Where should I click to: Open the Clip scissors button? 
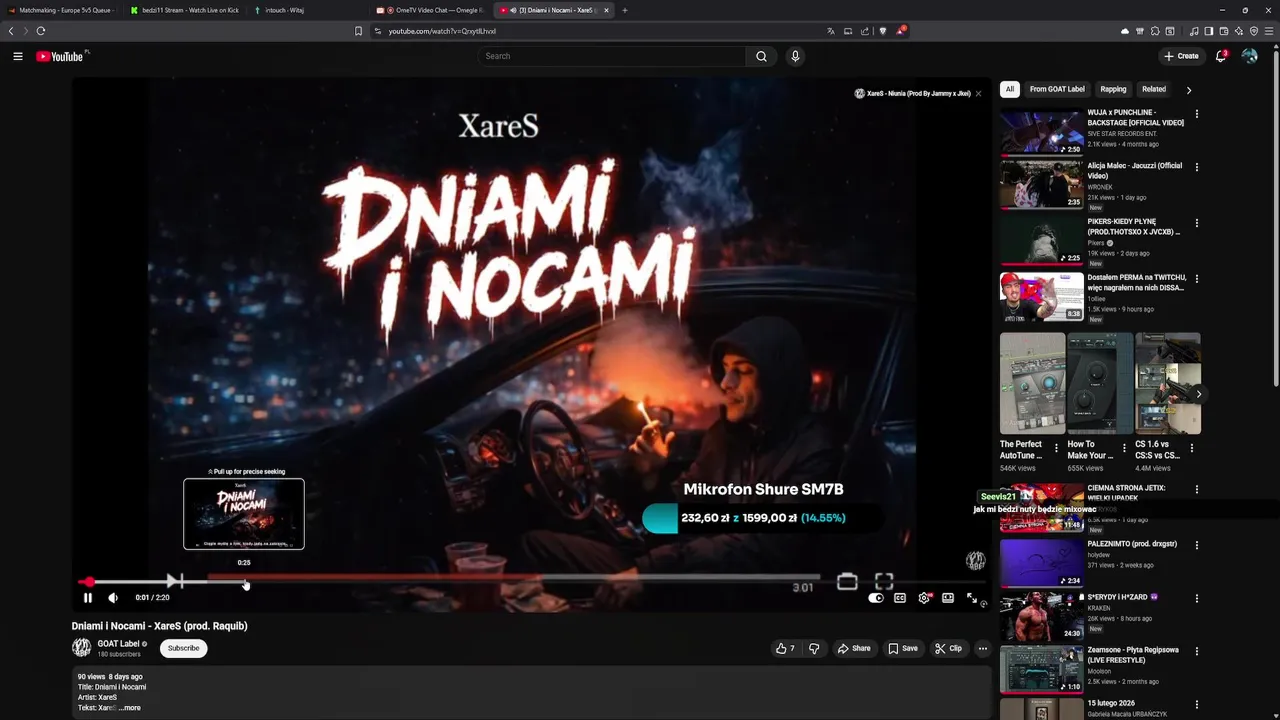(x=948, y=648)
